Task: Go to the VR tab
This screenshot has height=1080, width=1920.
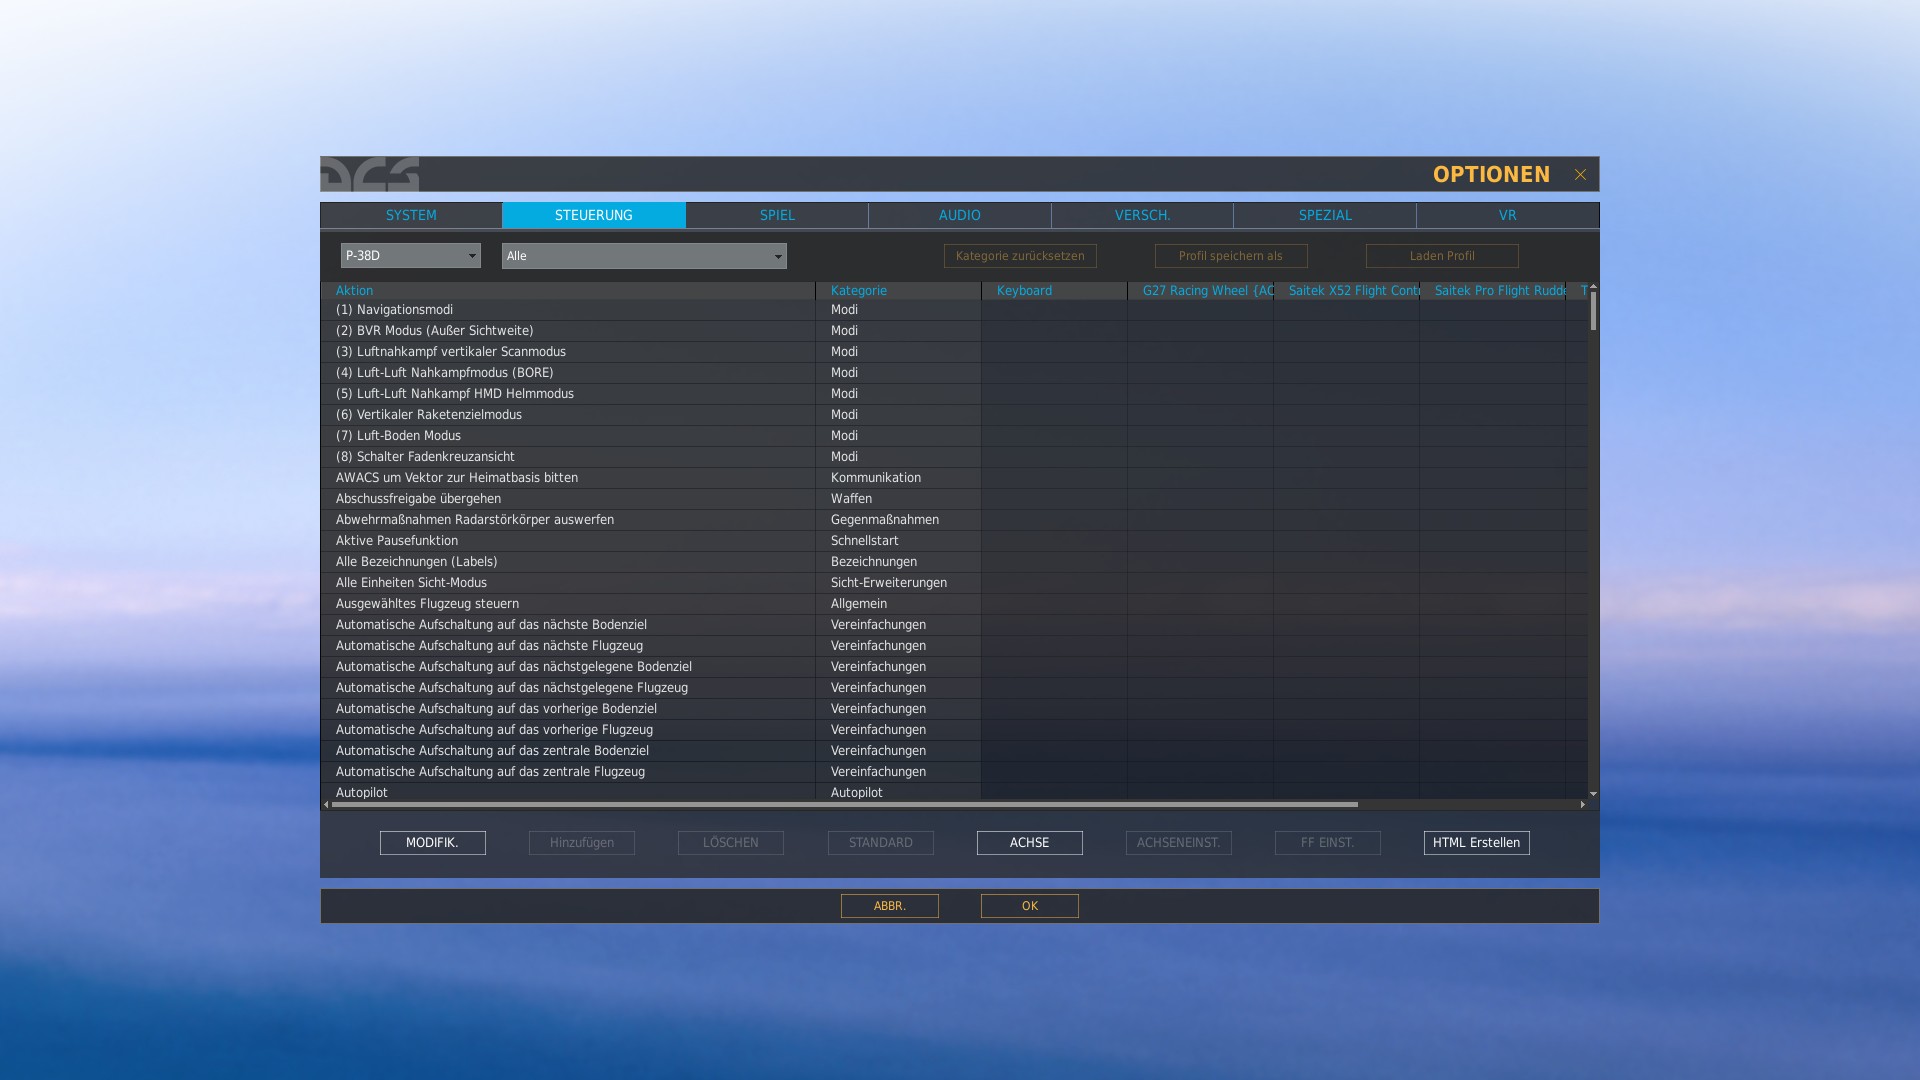Action: coord(1507,215)
